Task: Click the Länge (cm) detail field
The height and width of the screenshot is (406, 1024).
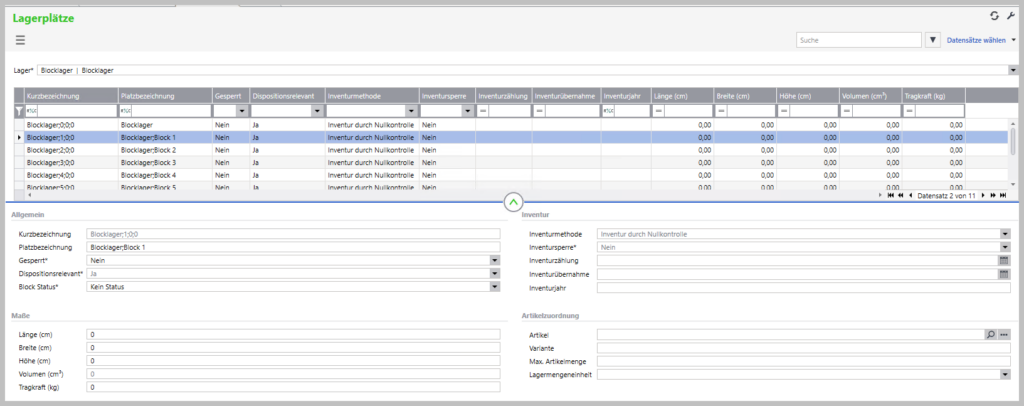Action: 293,334
